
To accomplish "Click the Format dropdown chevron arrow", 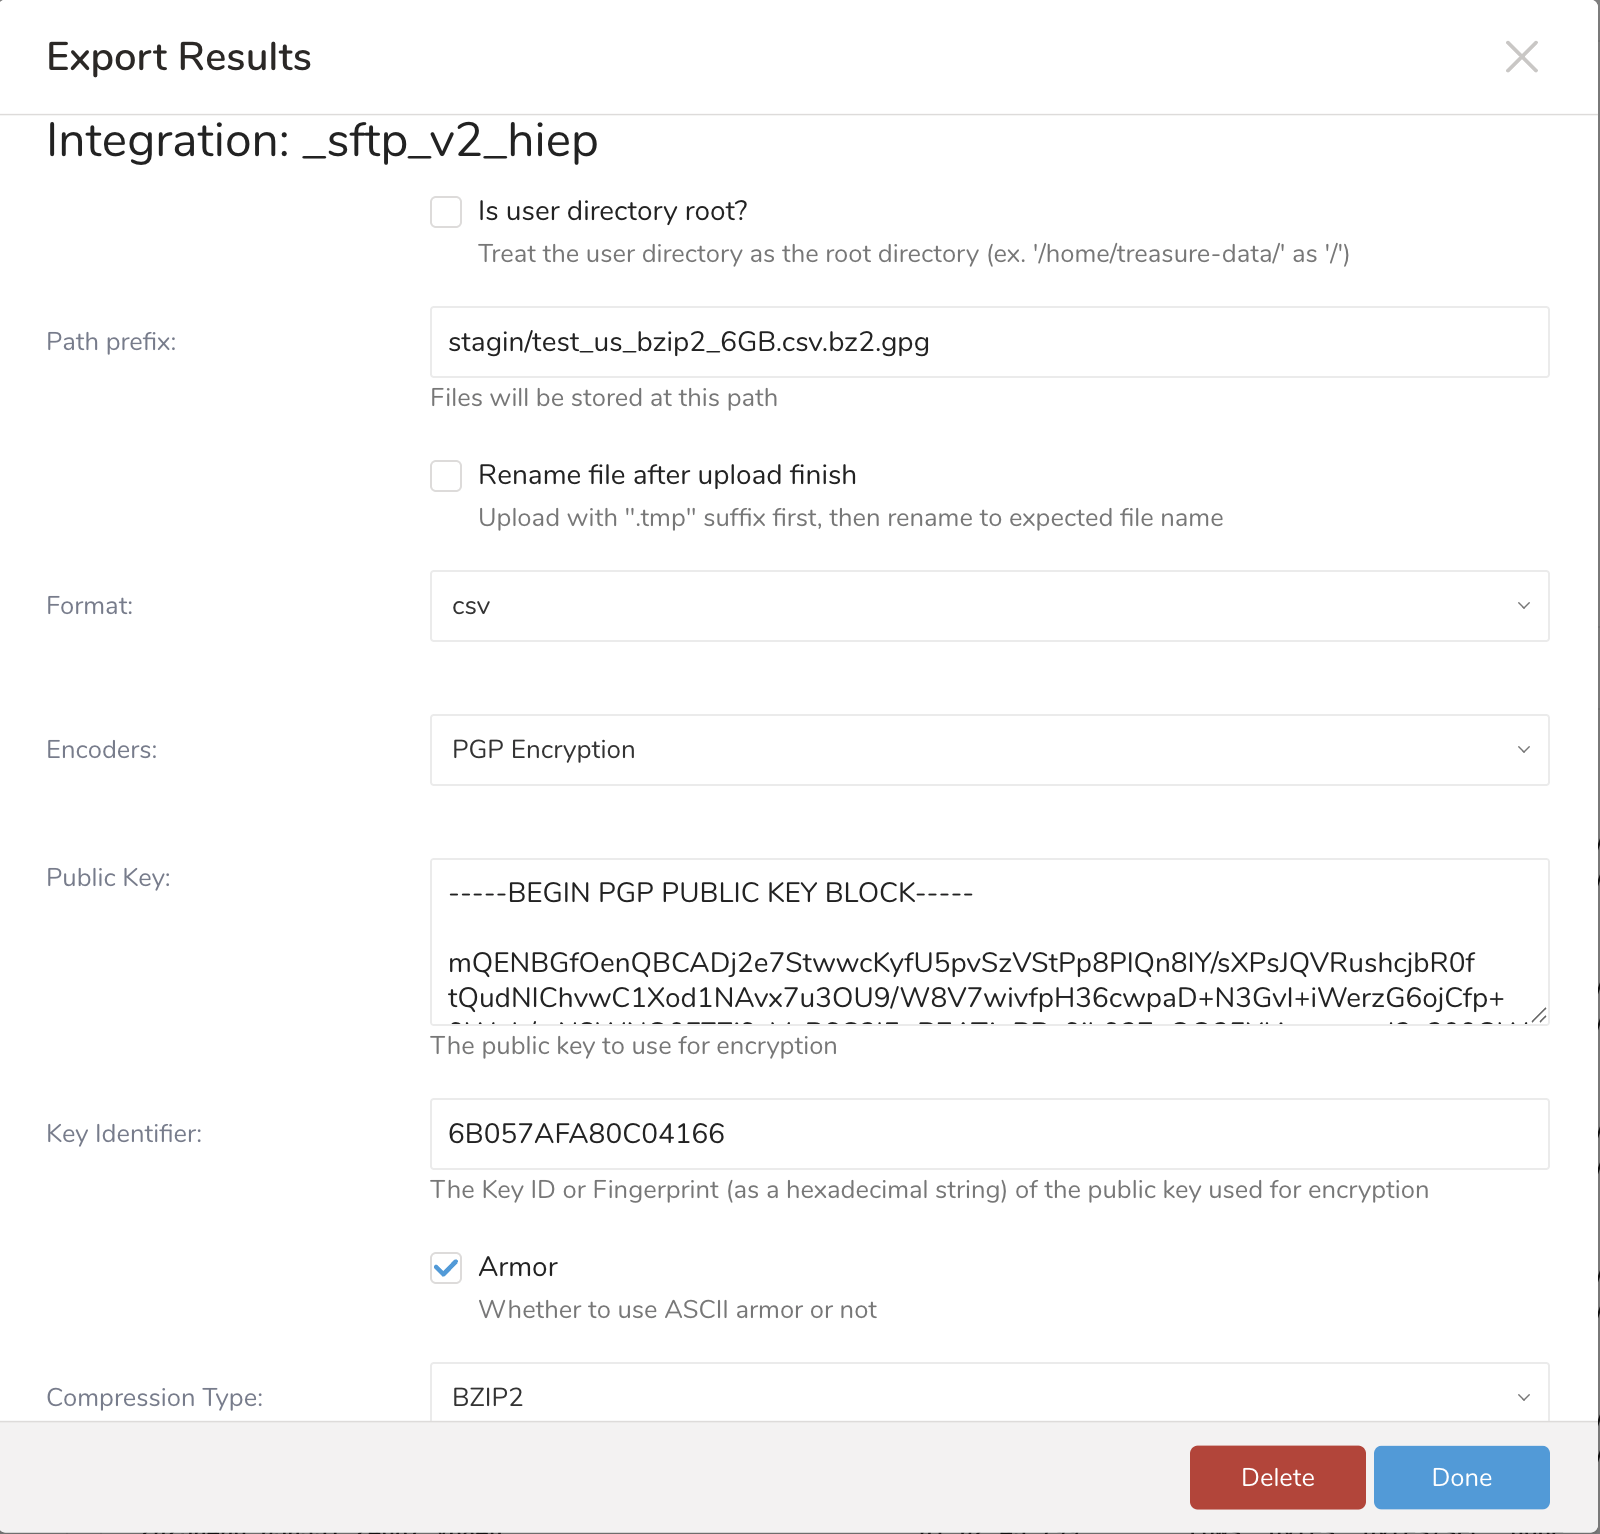I will pos(1523,606).
